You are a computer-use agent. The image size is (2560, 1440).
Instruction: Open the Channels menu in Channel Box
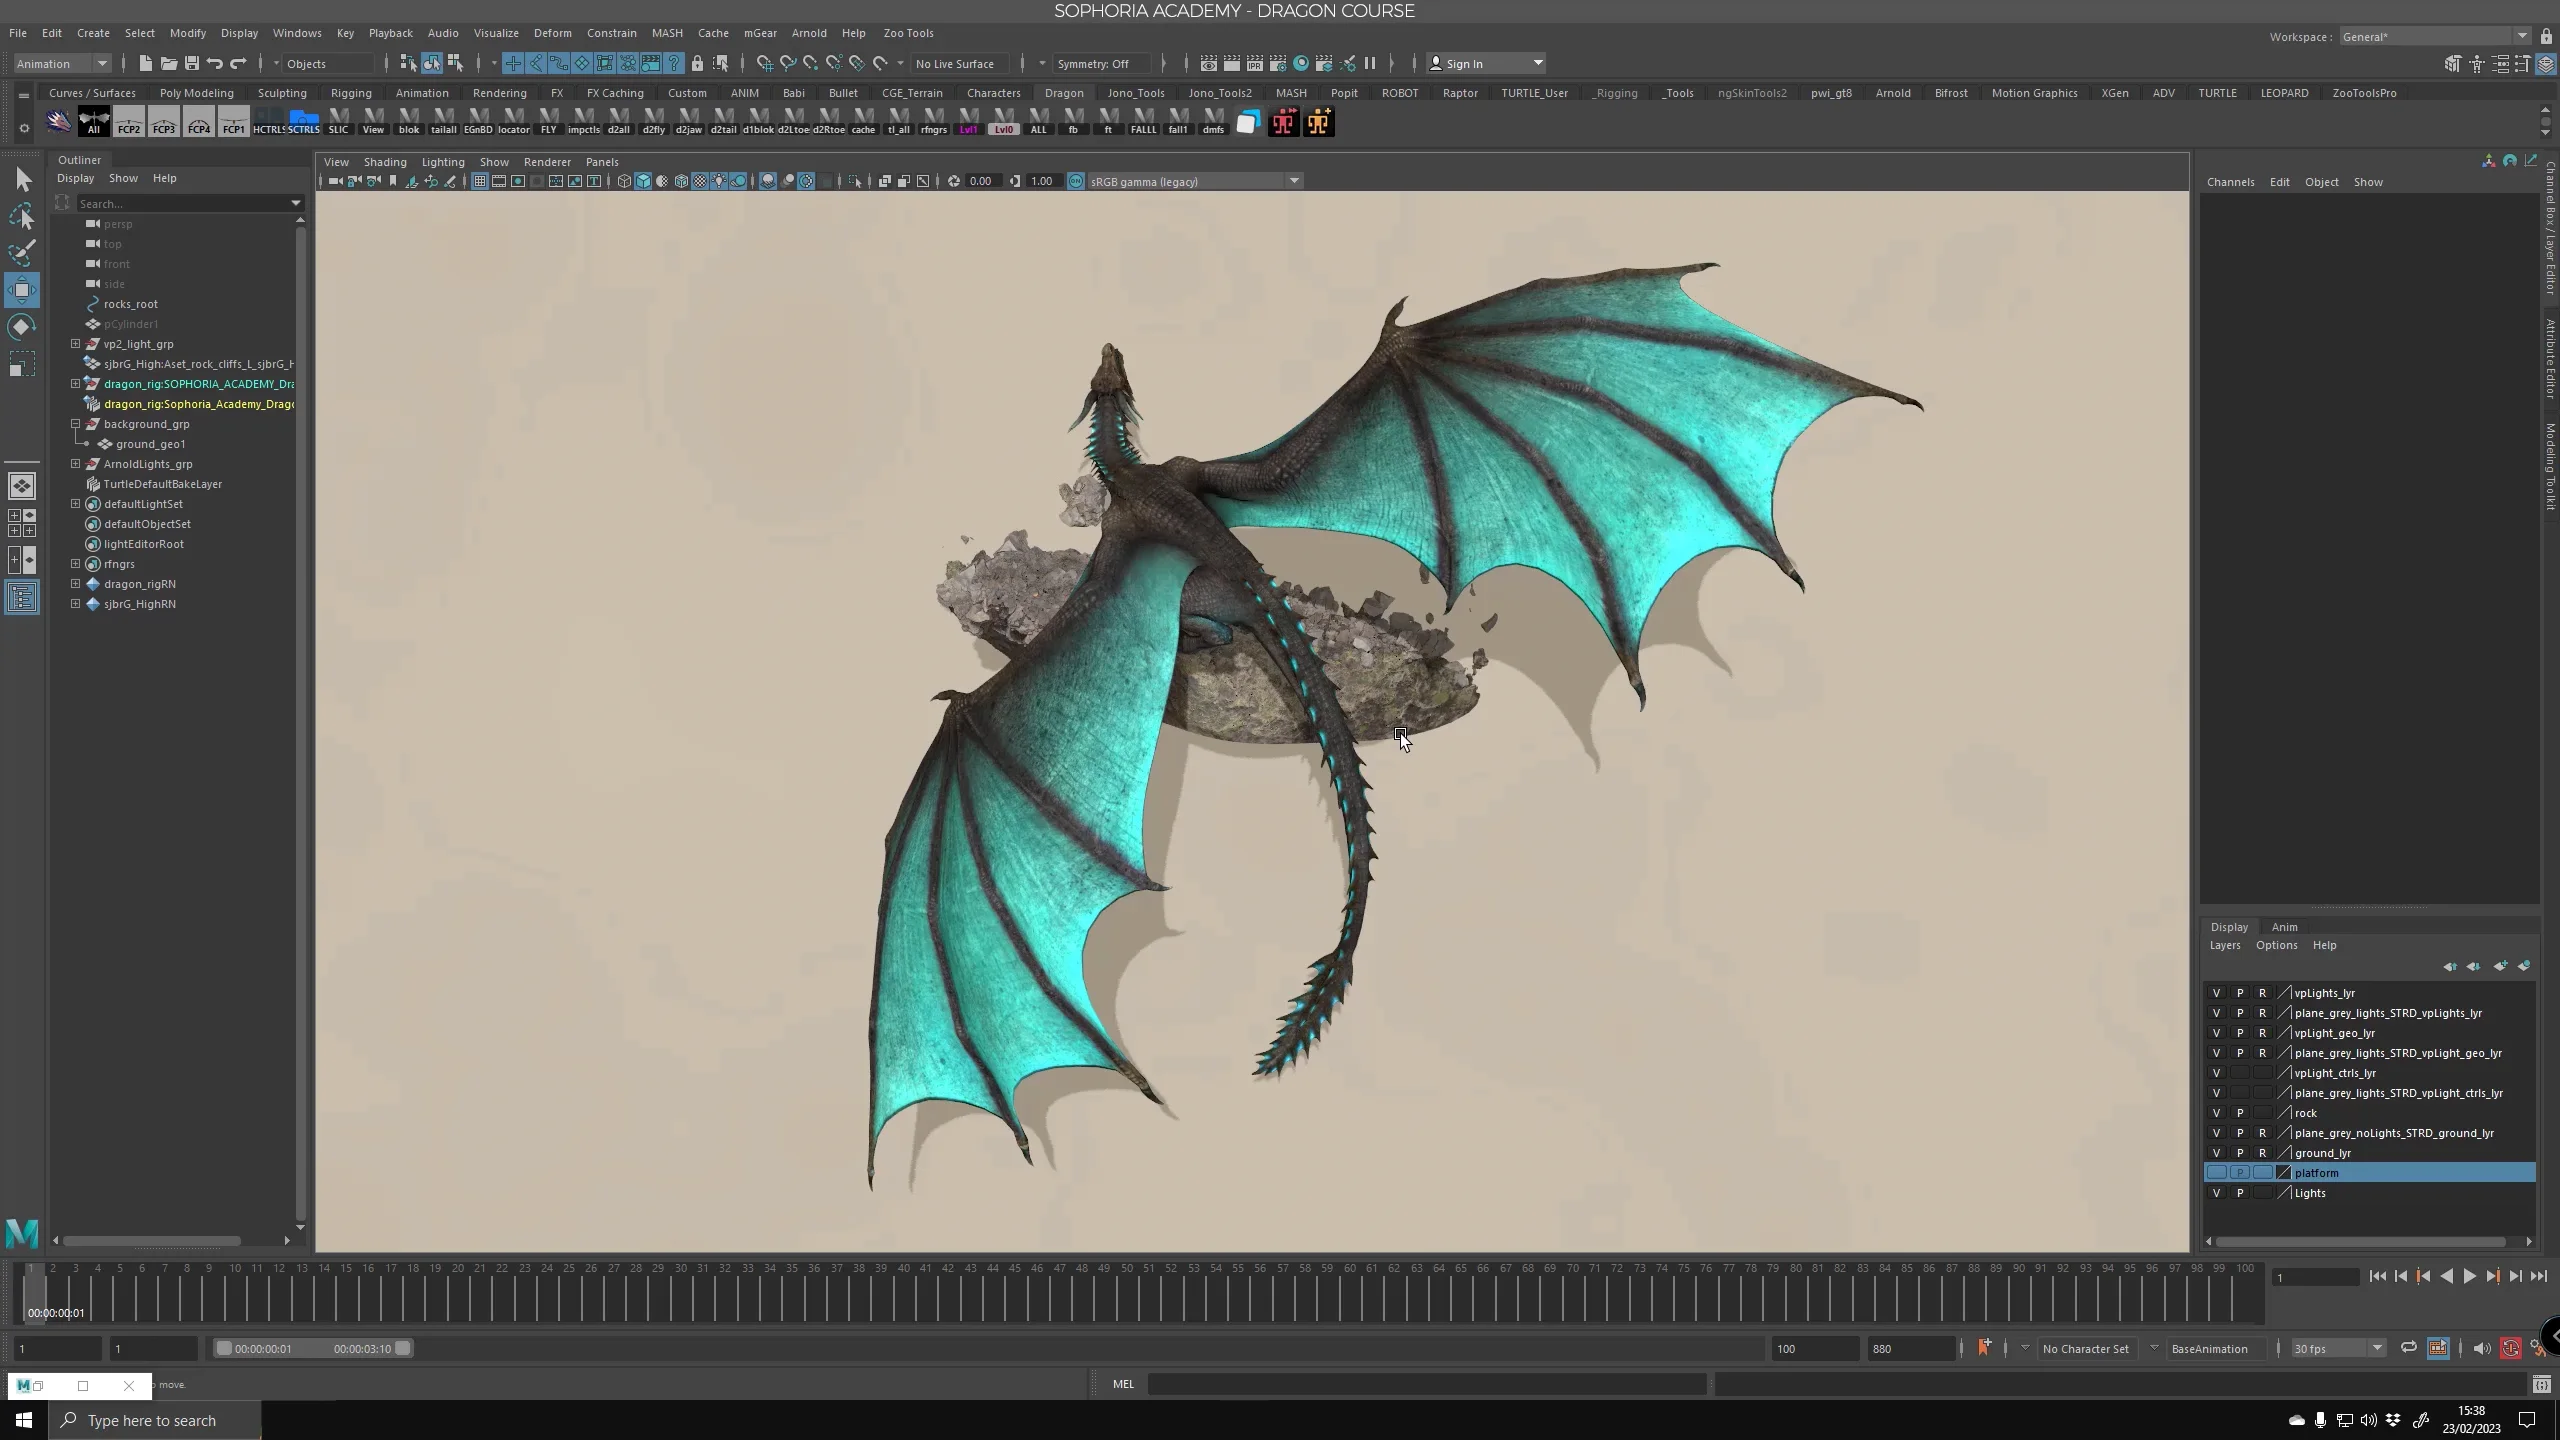click(2230, 182)
